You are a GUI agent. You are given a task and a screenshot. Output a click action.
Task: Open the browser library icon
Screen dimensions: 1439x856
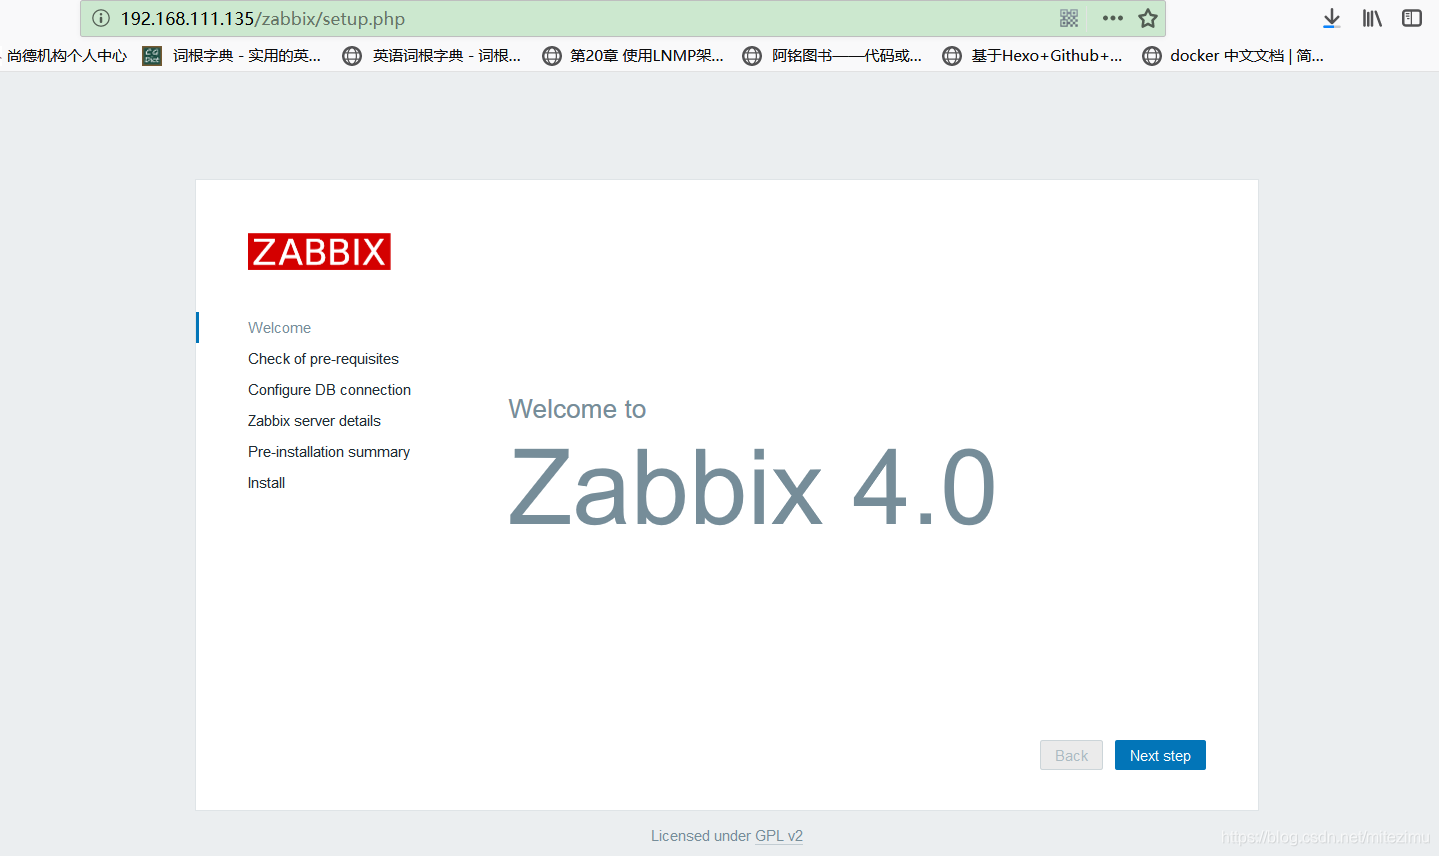[1372, 18]
